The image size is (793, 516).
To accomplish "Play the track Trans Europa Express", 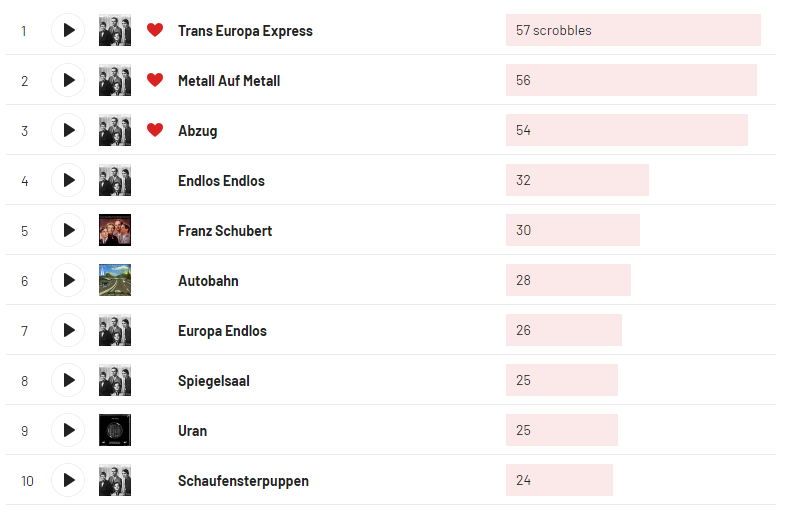I will (x=68, y=30).
